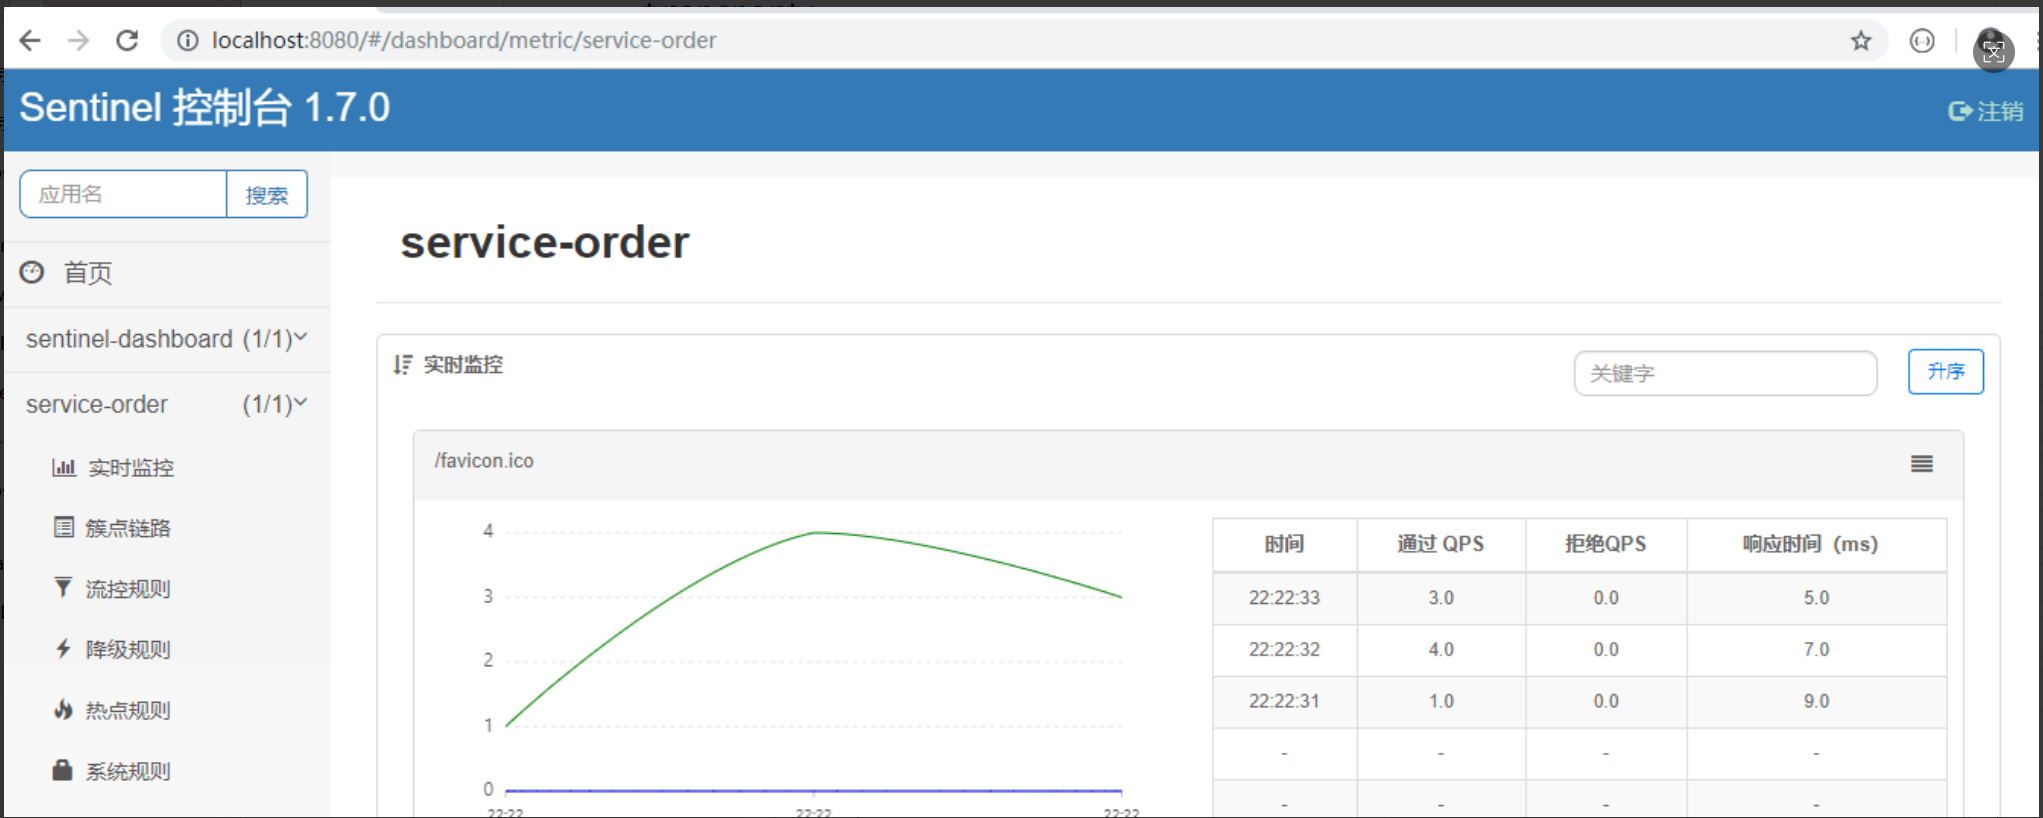Open the 首页 home entry

click(x=88, y=273)
